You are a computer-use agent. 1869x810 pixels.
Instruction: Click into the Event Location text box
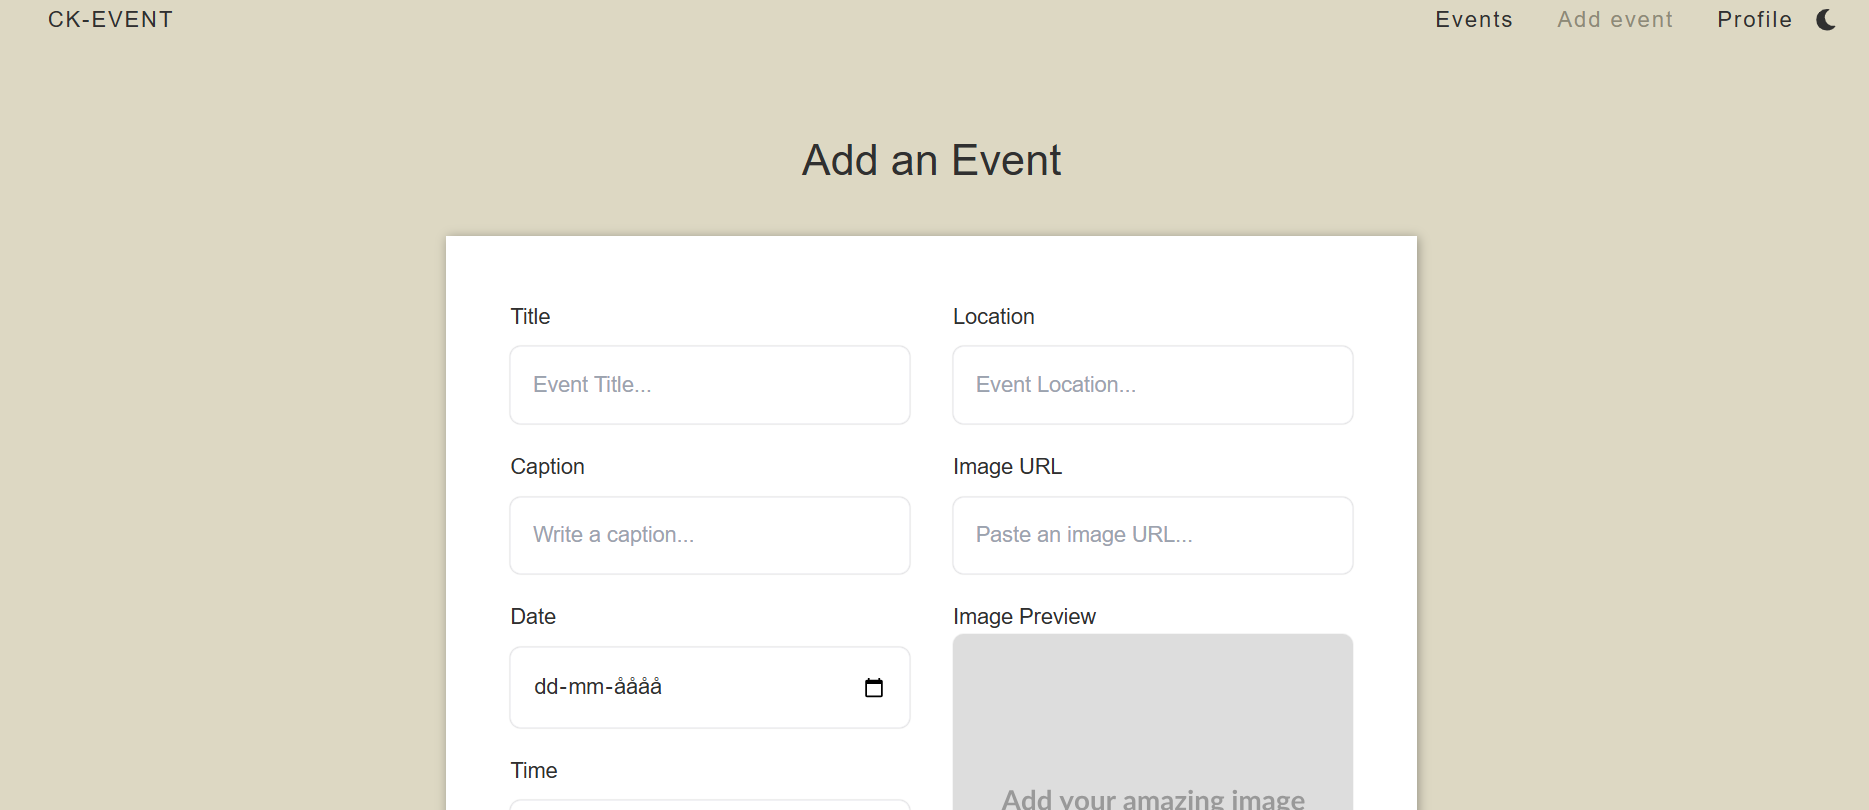coord(1152,385)
